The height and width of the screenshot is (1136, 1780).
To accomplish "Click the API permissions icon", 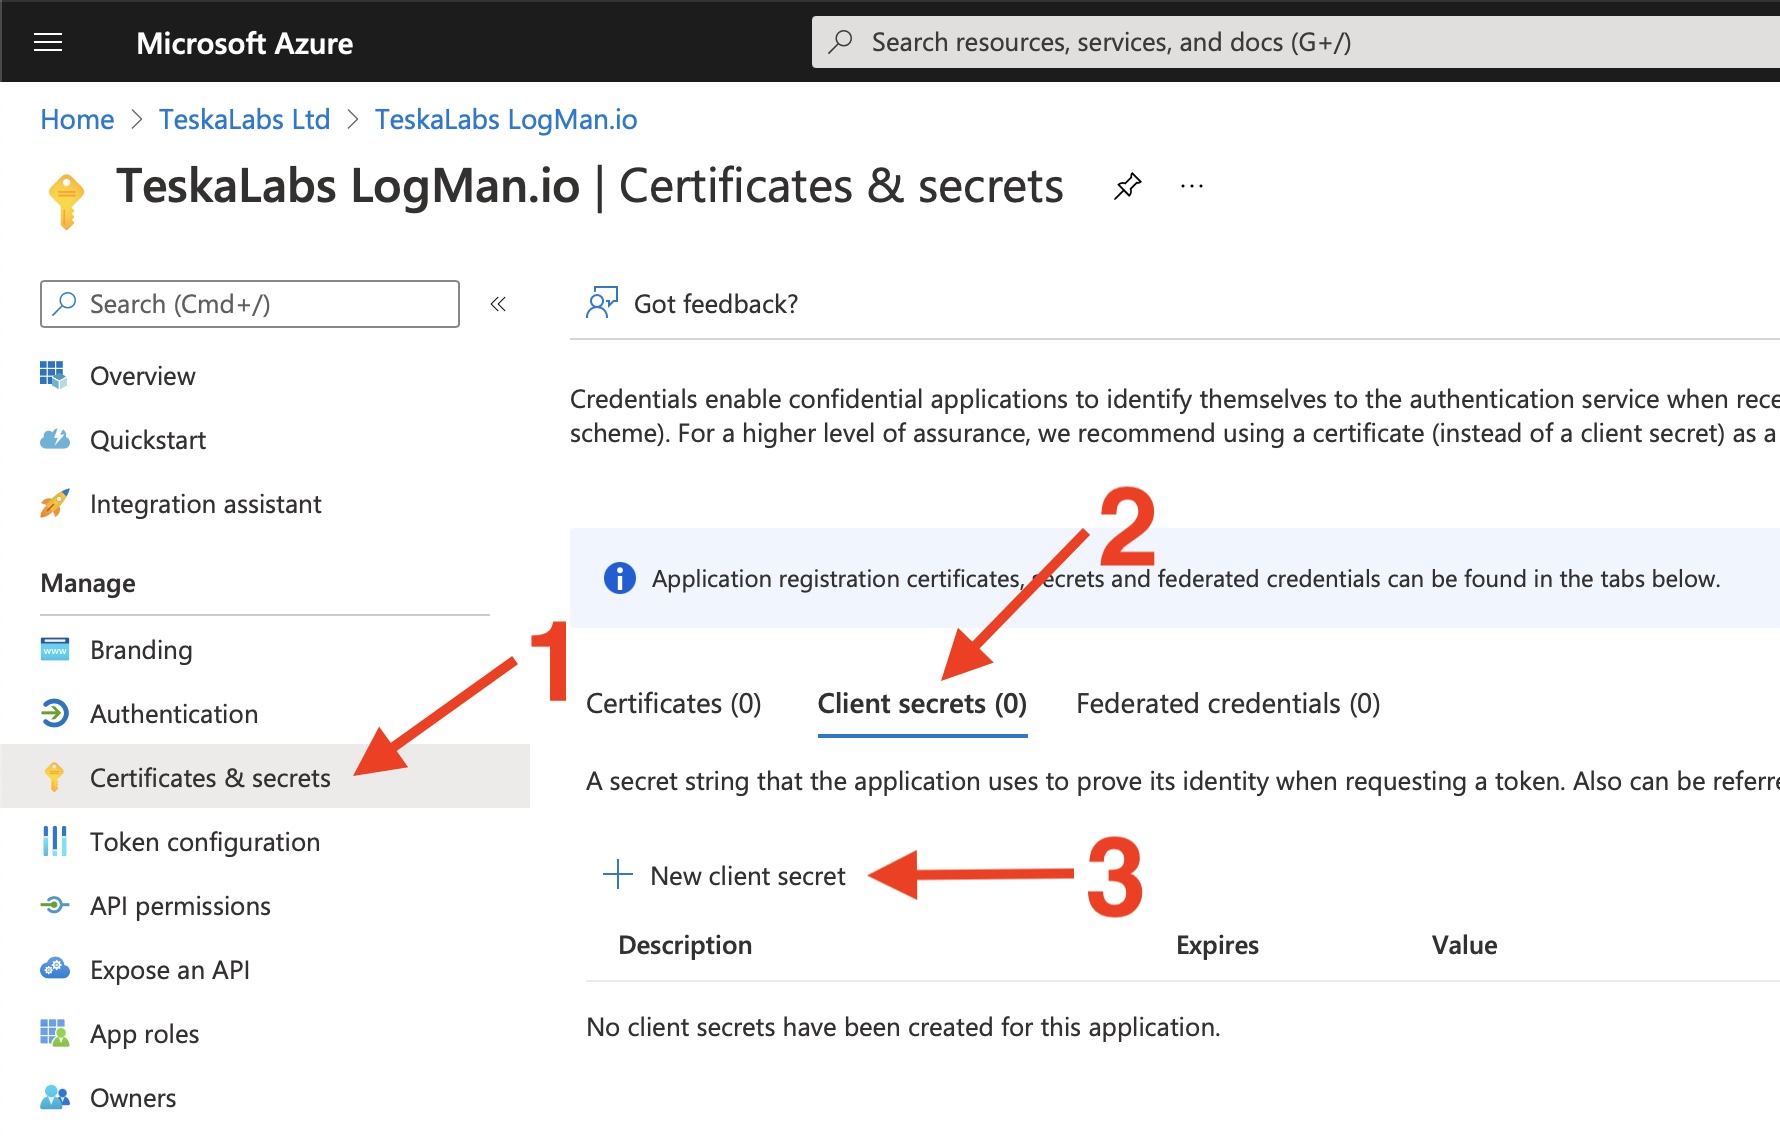I will click(54, 905).
